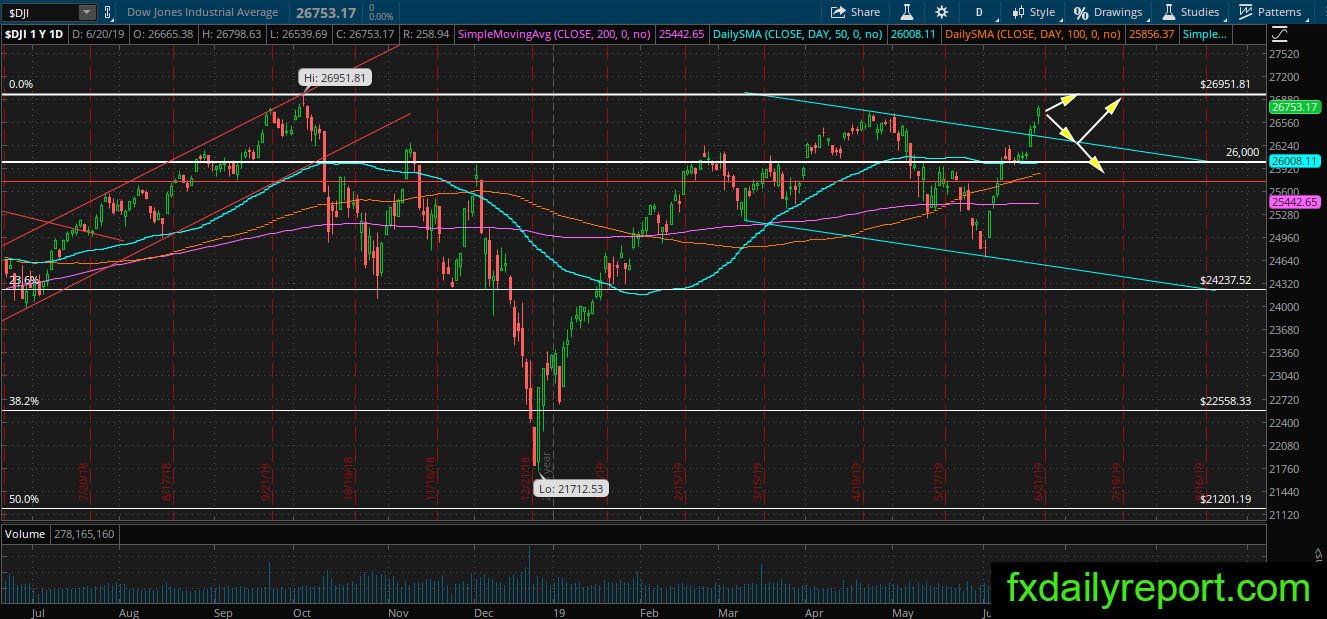The image size is (1327, 619).
Task: Click the cyan 26008.11 price bubble
Action: pyautogui.click(x=1294, y=161)
